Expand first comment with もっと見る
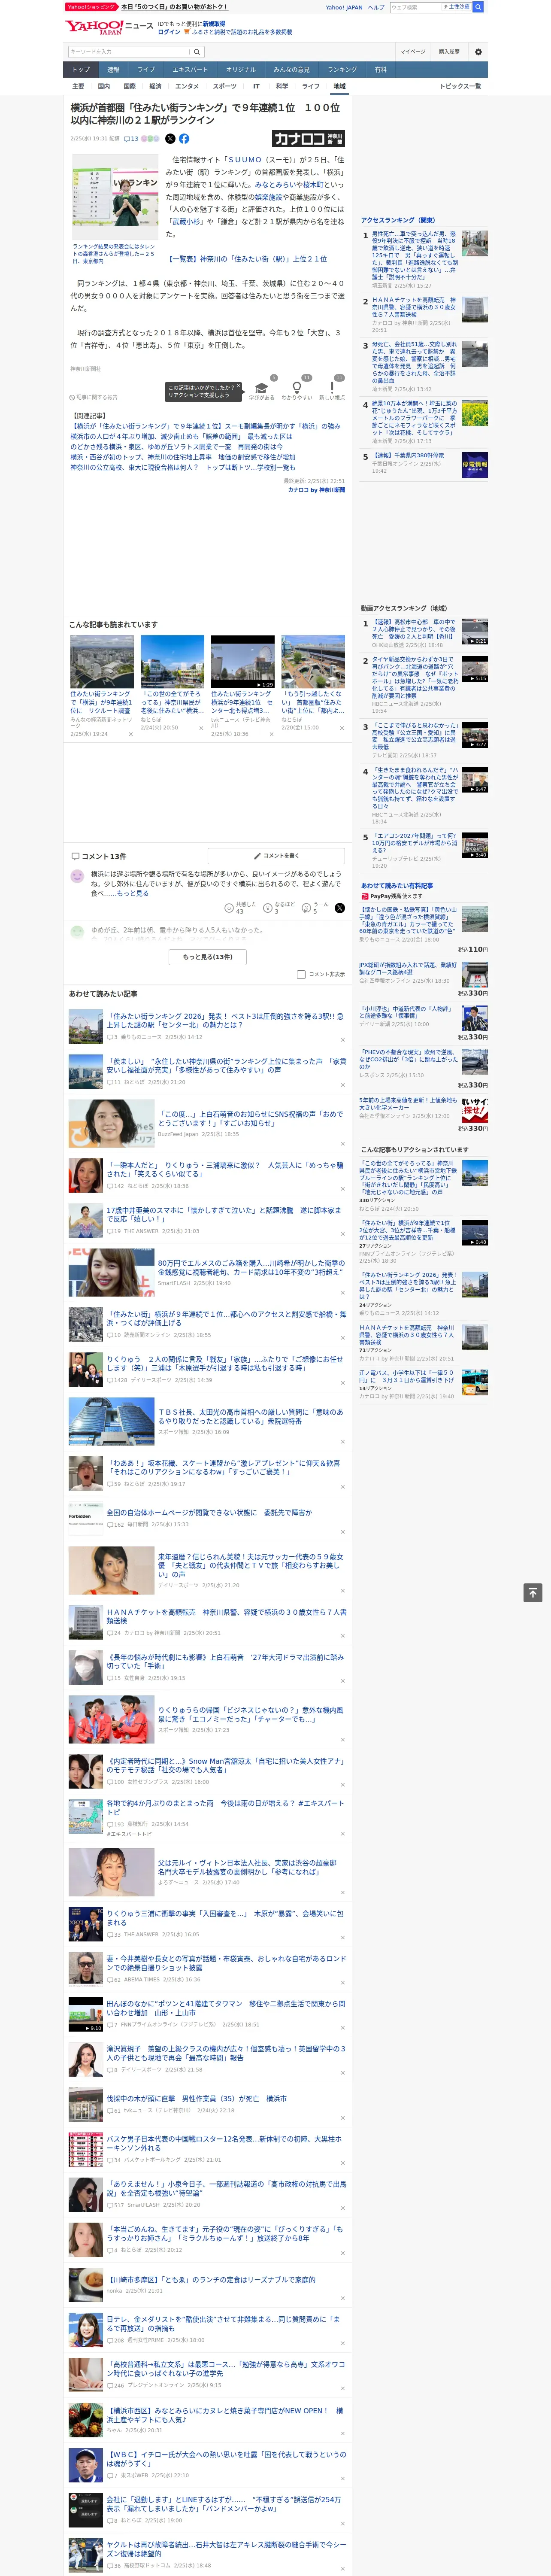This screenshot has height=2576, width=551. click(132, 893)
